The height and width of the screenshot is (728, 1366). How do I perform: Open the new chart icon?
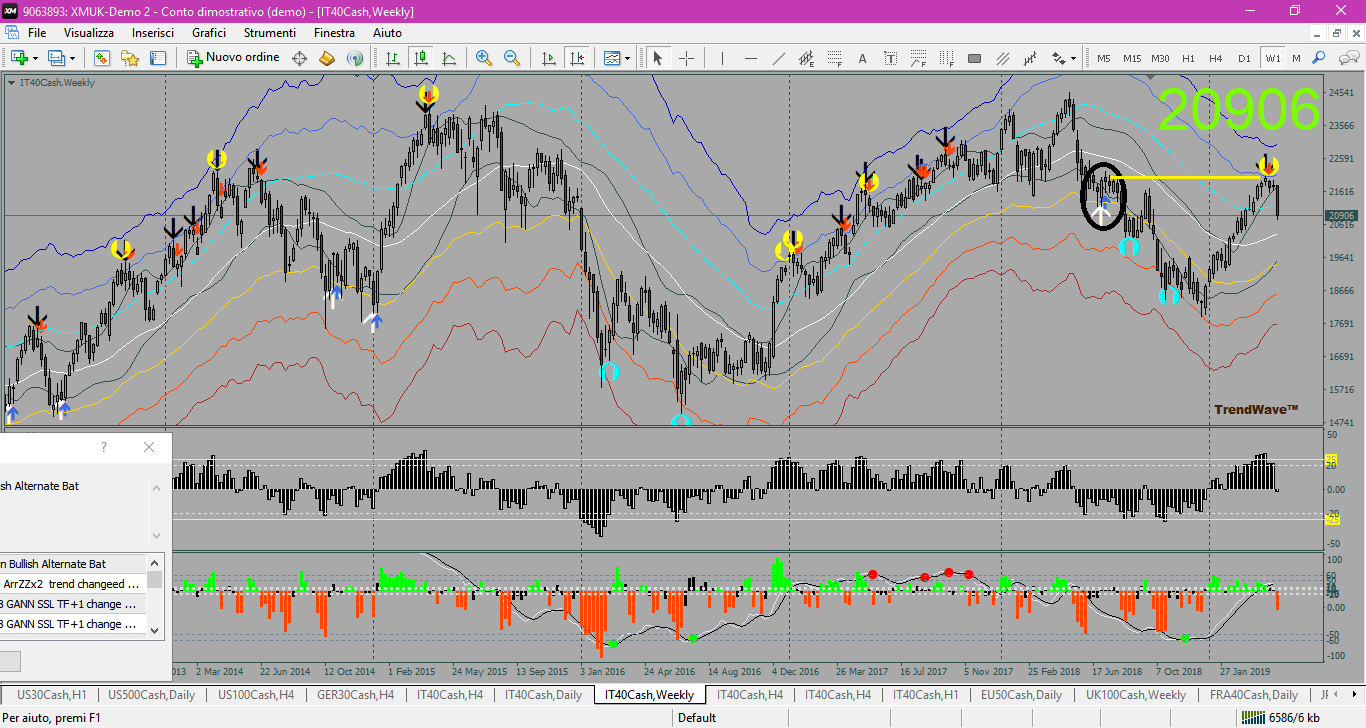tap(18, 58)
